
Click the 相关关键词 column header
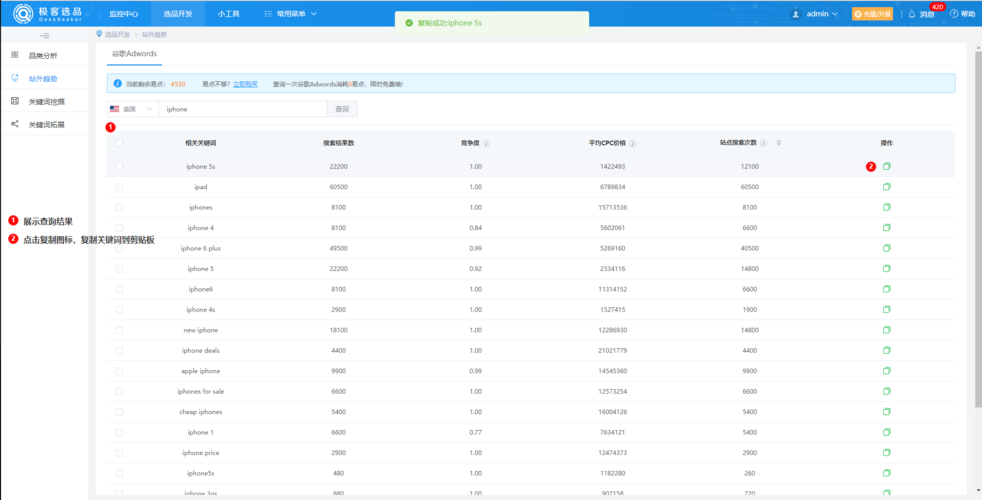click(x=201, y=143)
